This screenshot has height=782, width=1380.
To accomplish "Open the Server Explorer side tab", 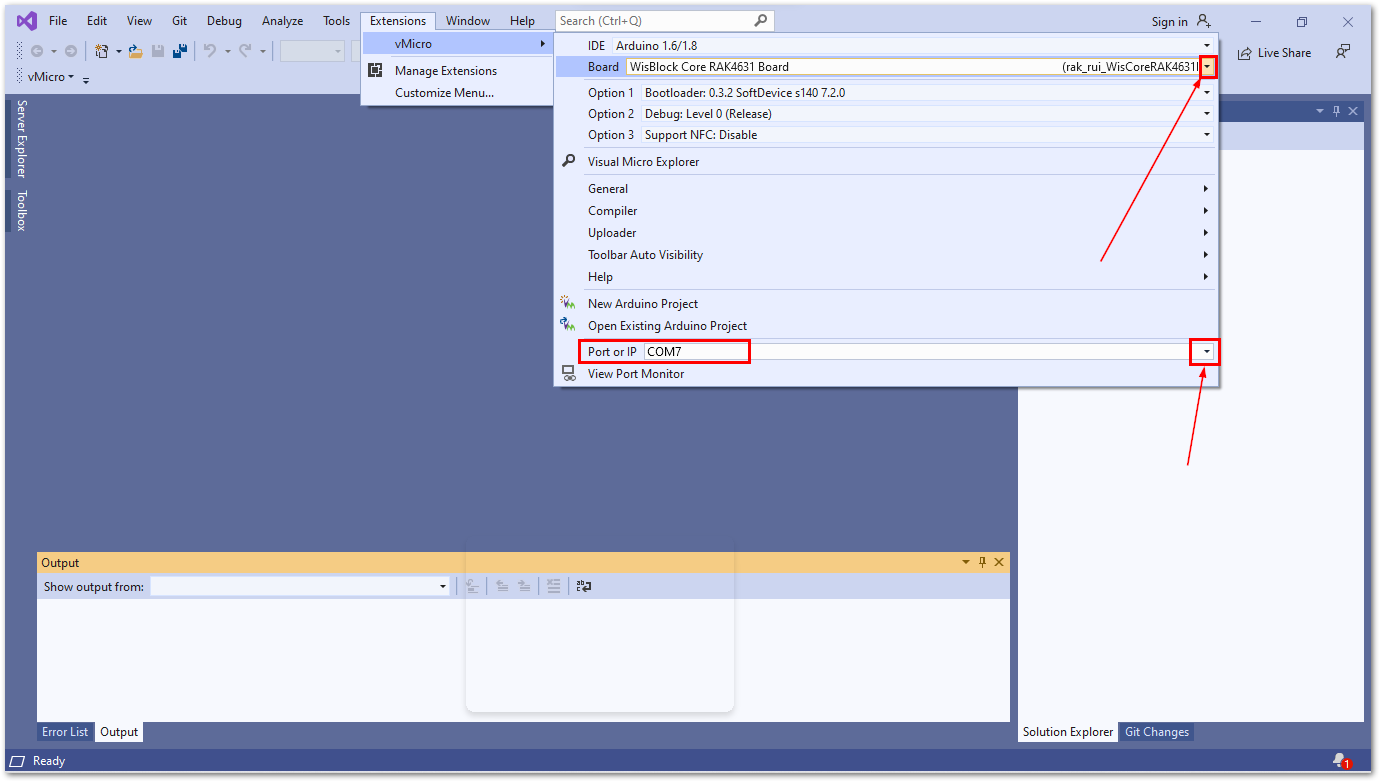I will [22, 139].
